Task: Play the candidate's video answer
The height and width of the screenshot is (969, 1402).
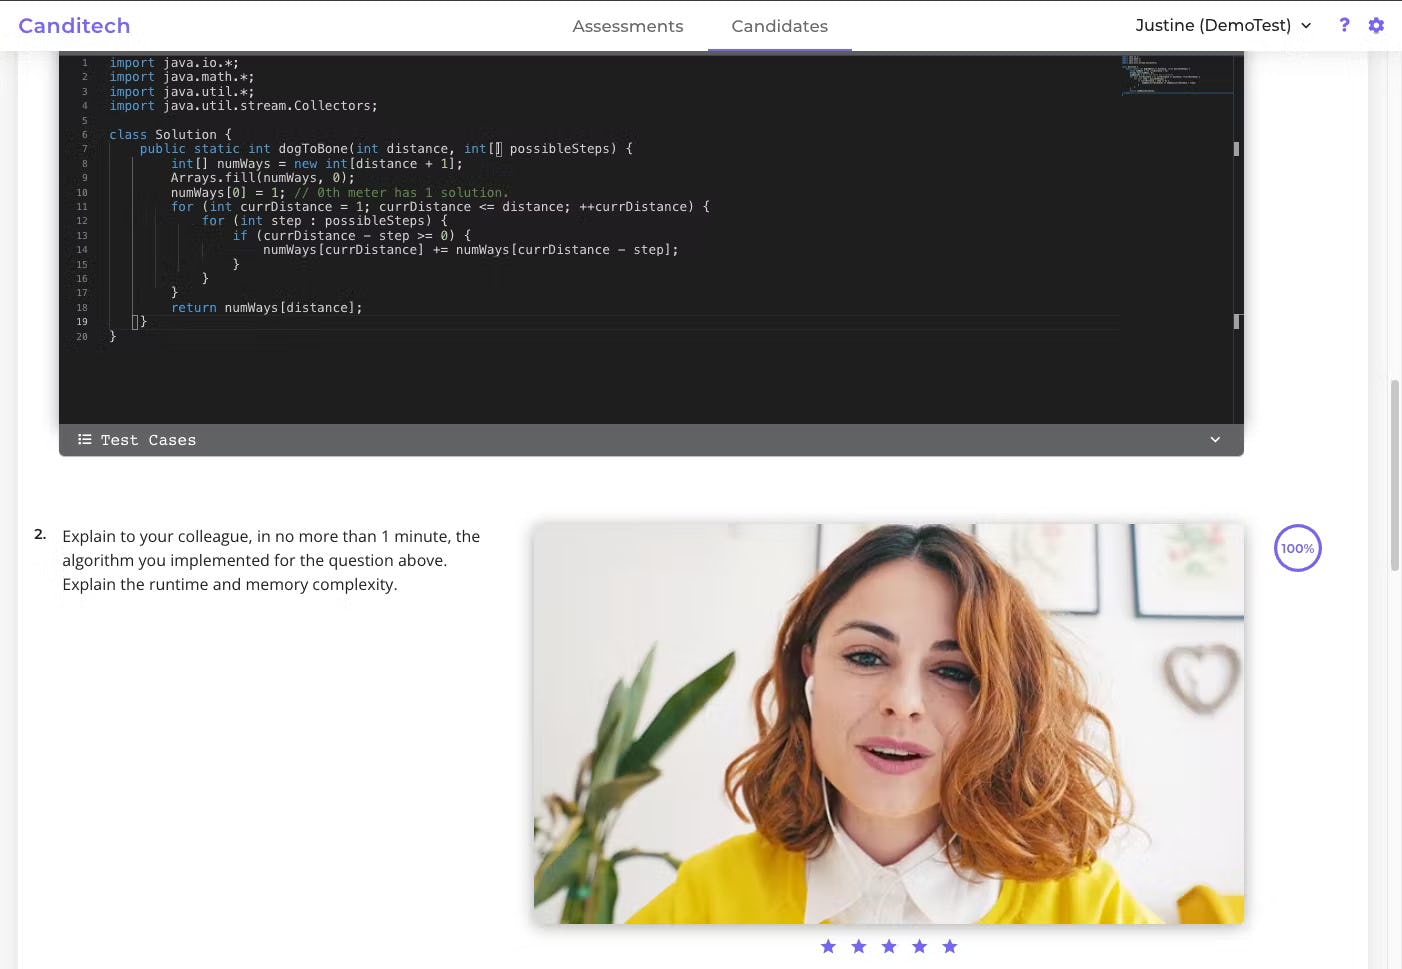Action: [888, 722]
